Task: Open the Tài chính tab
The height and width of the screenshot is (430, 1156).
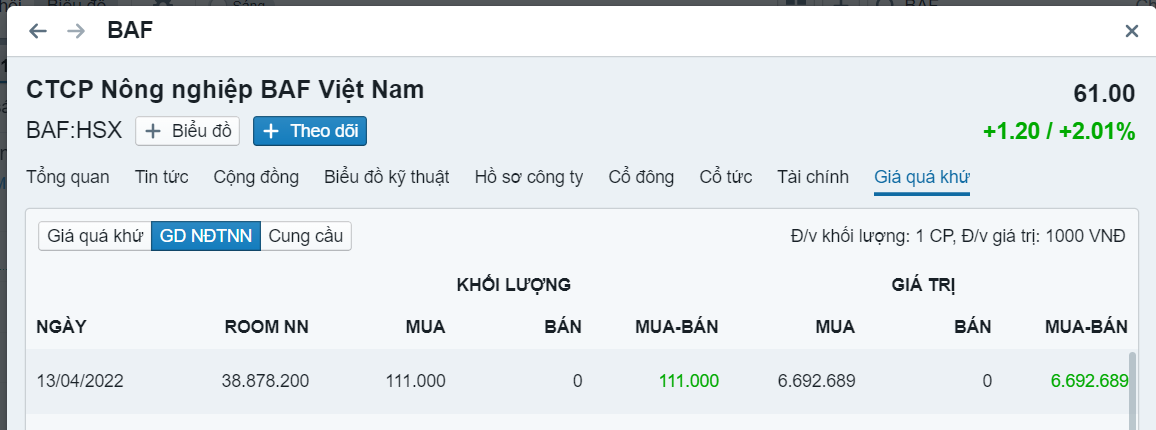Action: tap(813, 177)
